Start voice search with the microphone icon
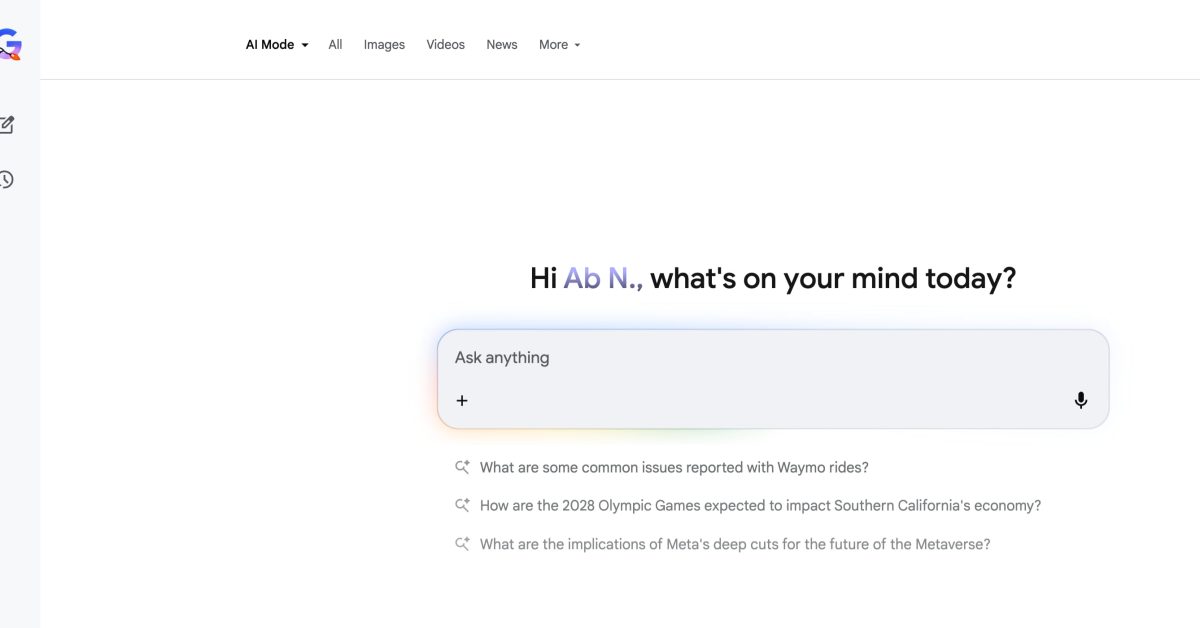This screenshot has width=1200, height=628. pyautogui.click(x=1081, y=399)
